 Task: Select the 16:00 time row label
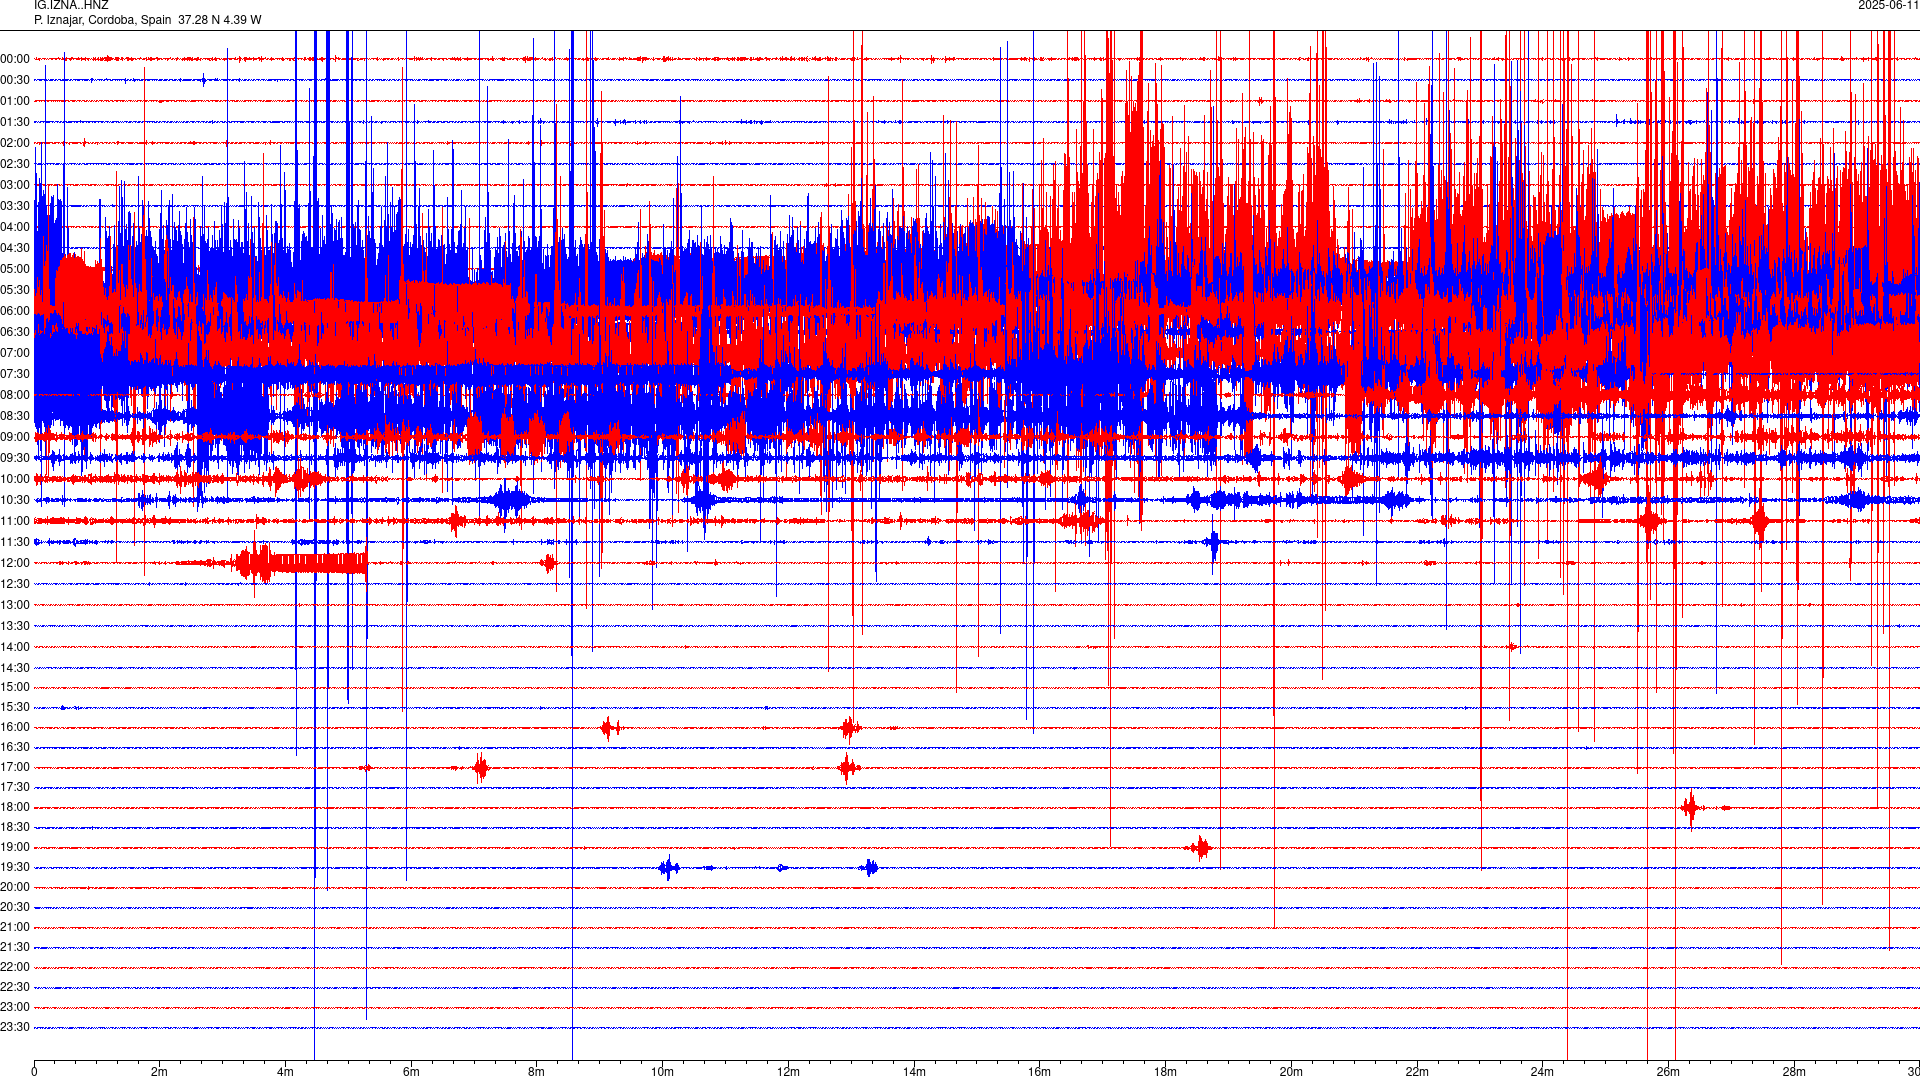pyautogui.click(x=15, y=727)
